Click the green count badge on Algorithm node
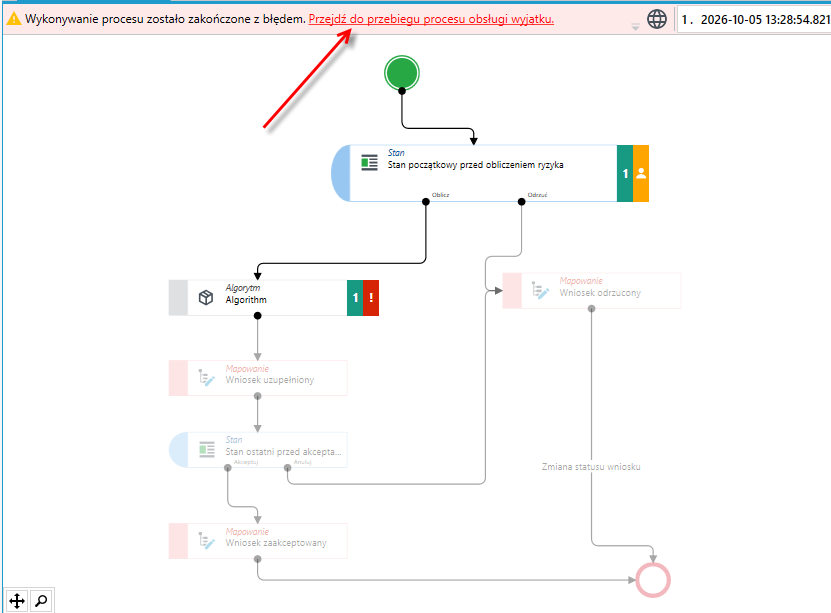 [x=355, y=298]
